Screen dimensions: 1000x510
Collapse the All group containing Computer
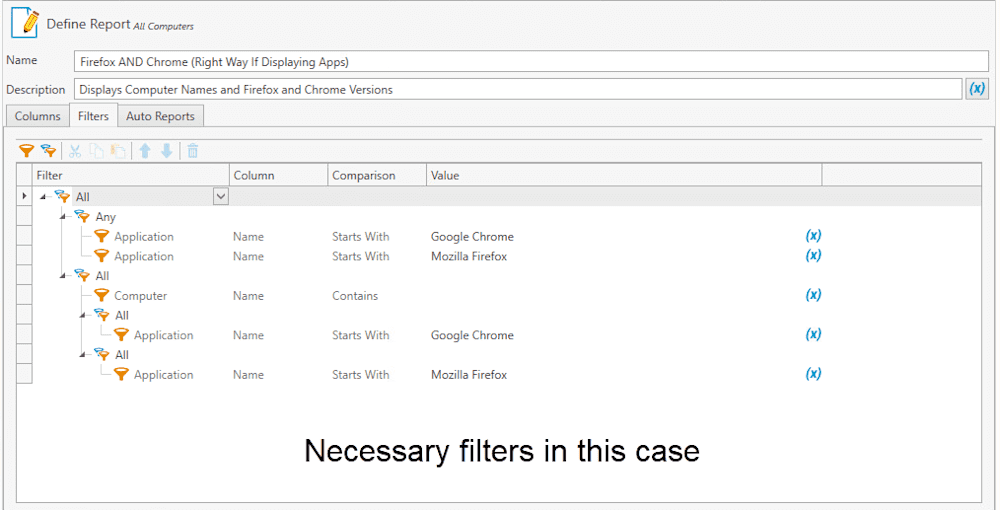[x=63, y=275]
